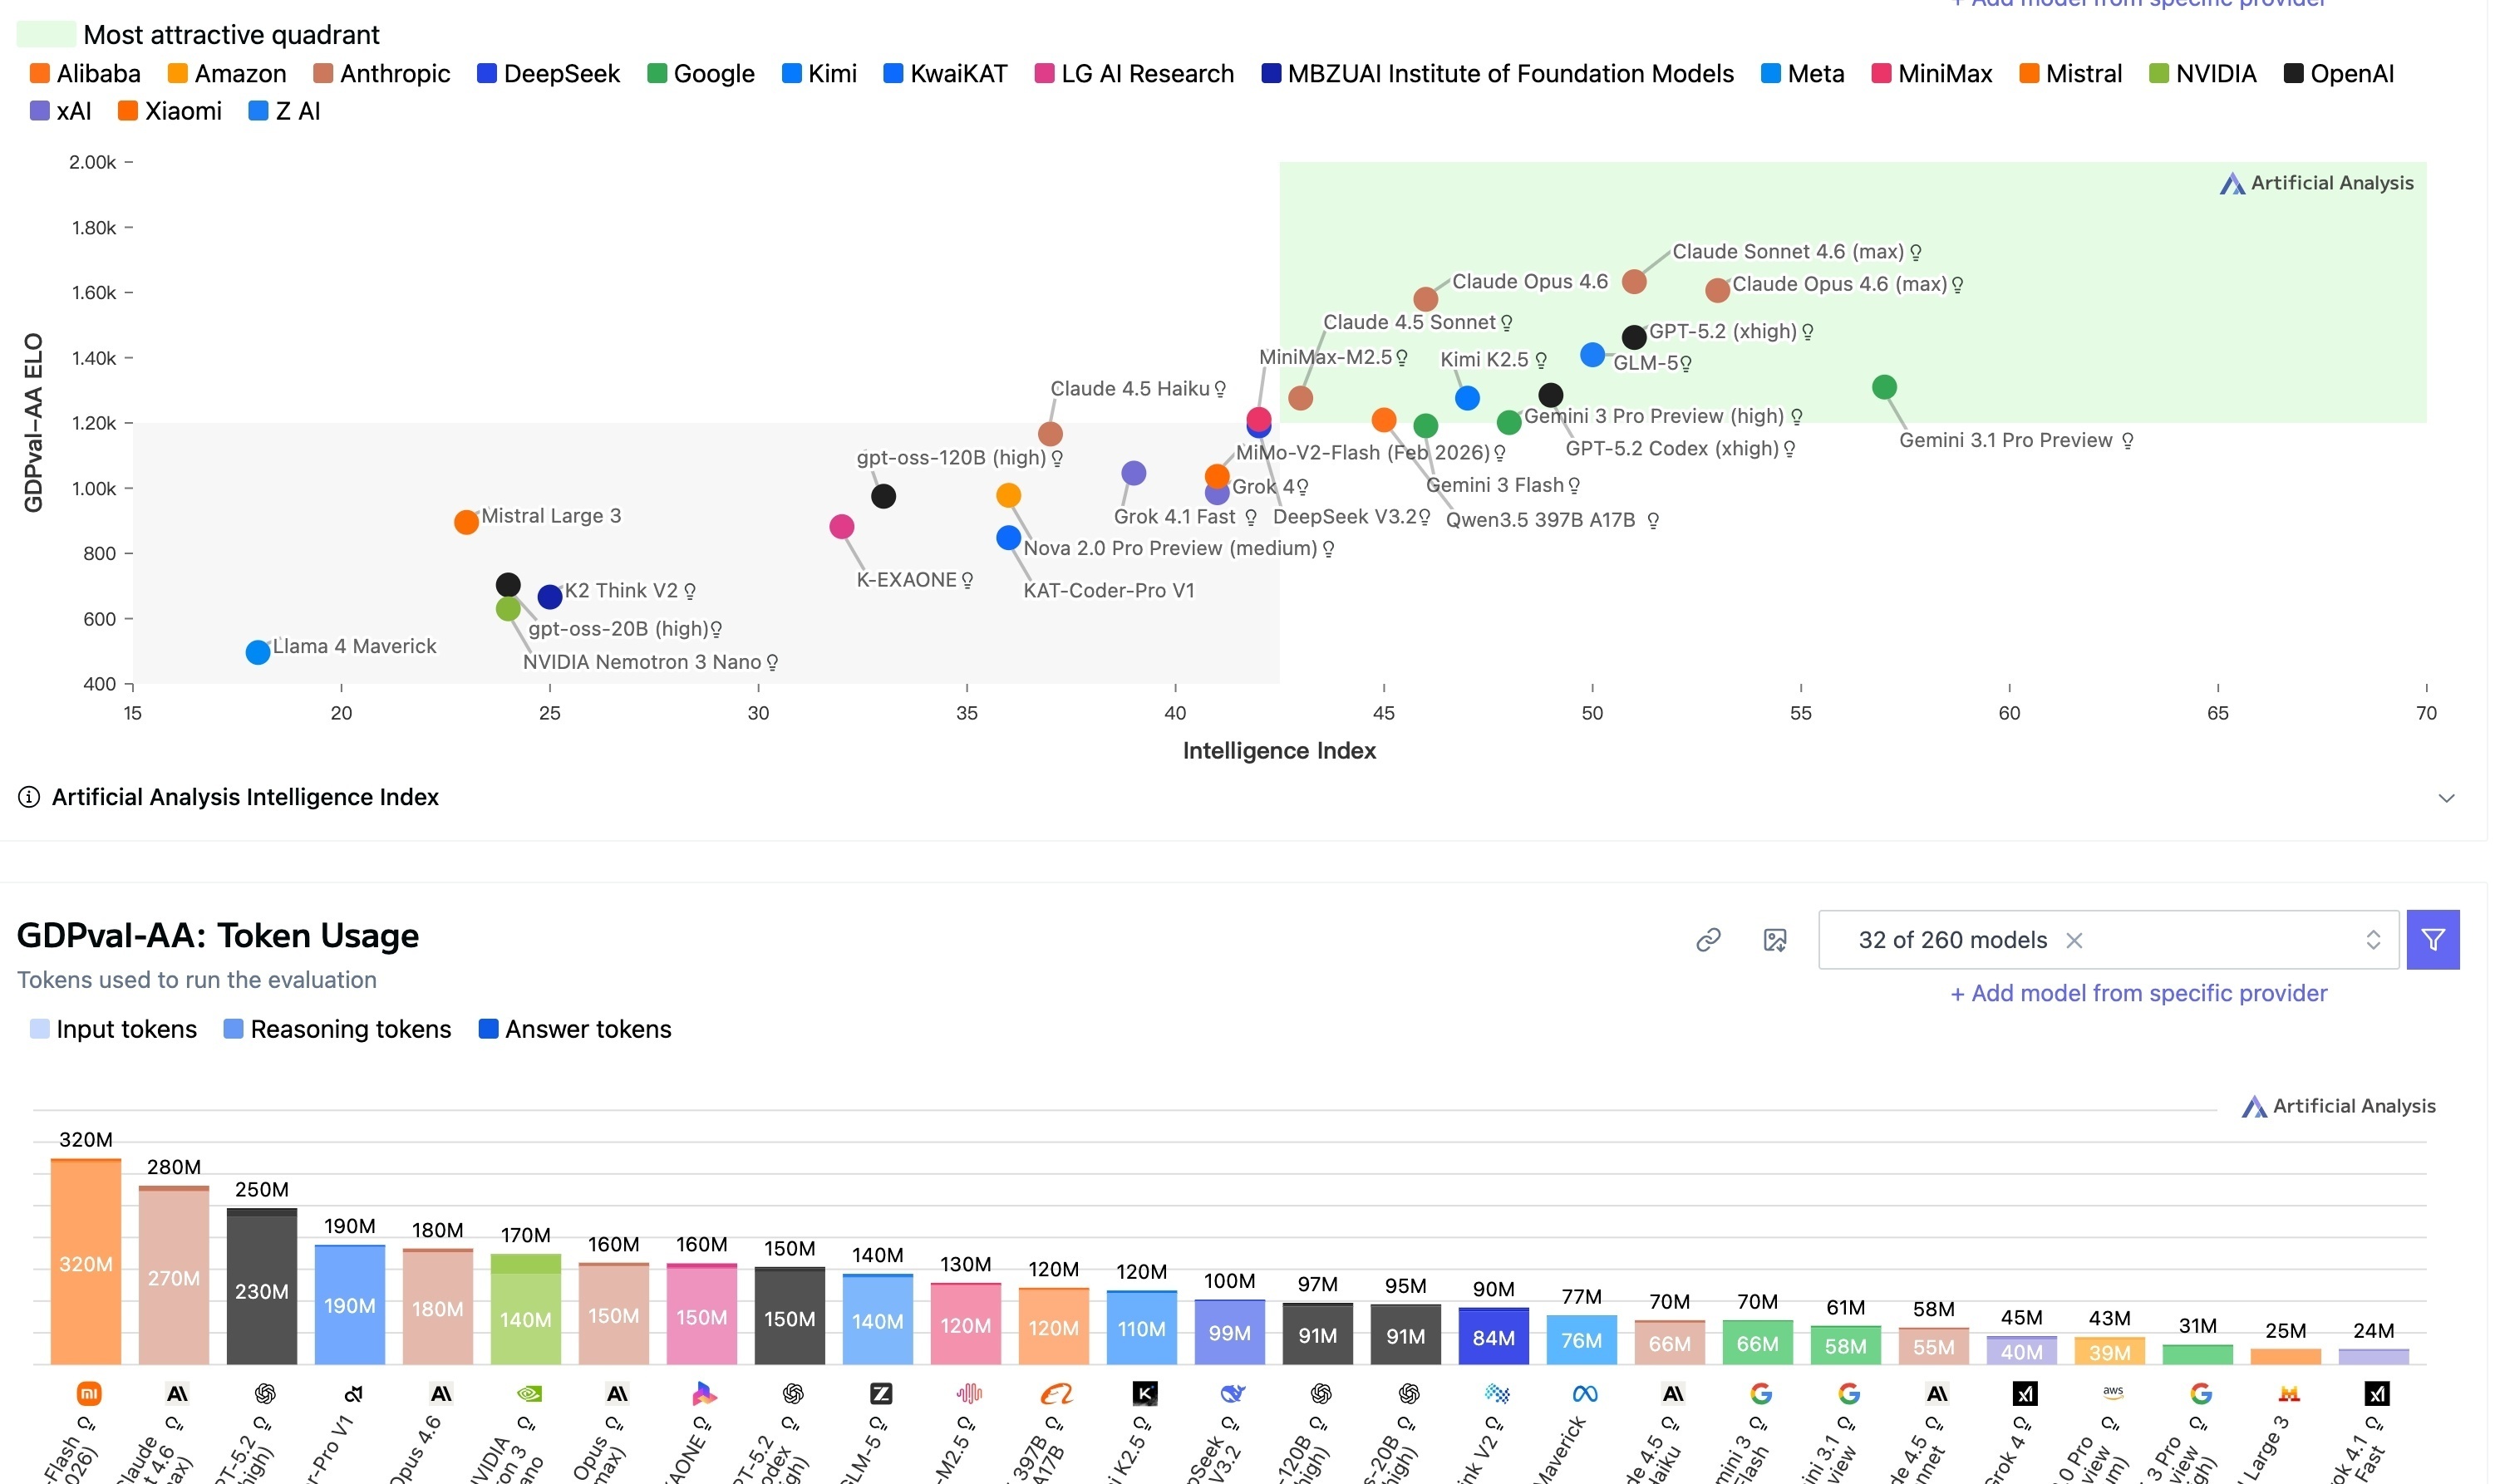The image size is (2495, 1484).
Task: Click the Claude Sonnet 4.6 (max) label
Action: tap(1788, 252)
